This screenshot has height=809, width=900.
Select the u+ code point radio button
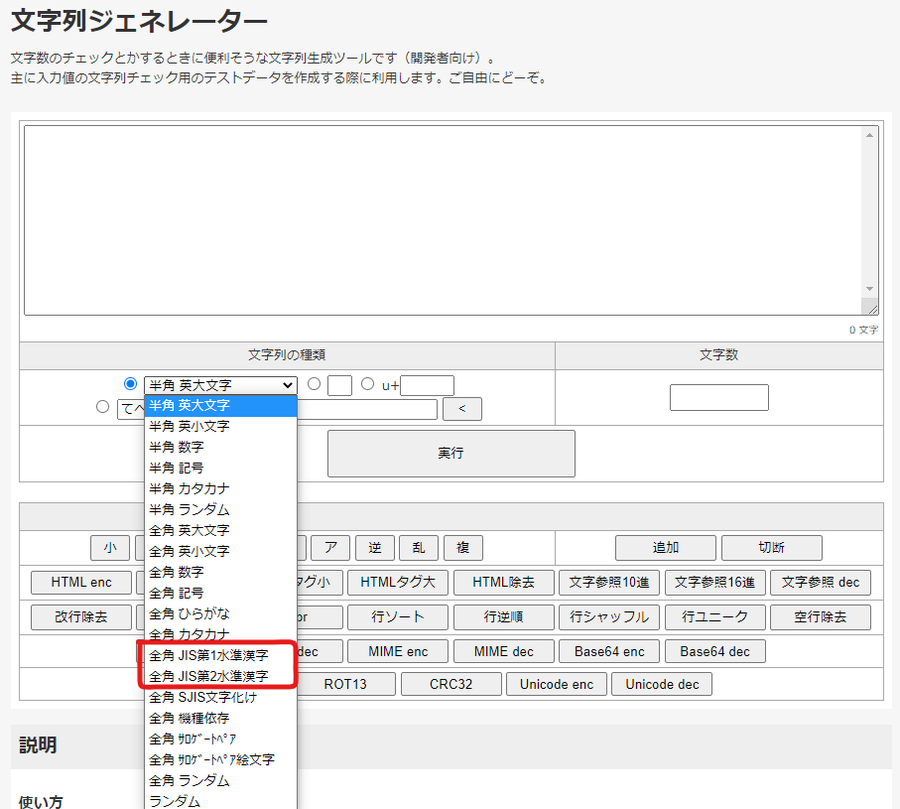pos(367,384)
